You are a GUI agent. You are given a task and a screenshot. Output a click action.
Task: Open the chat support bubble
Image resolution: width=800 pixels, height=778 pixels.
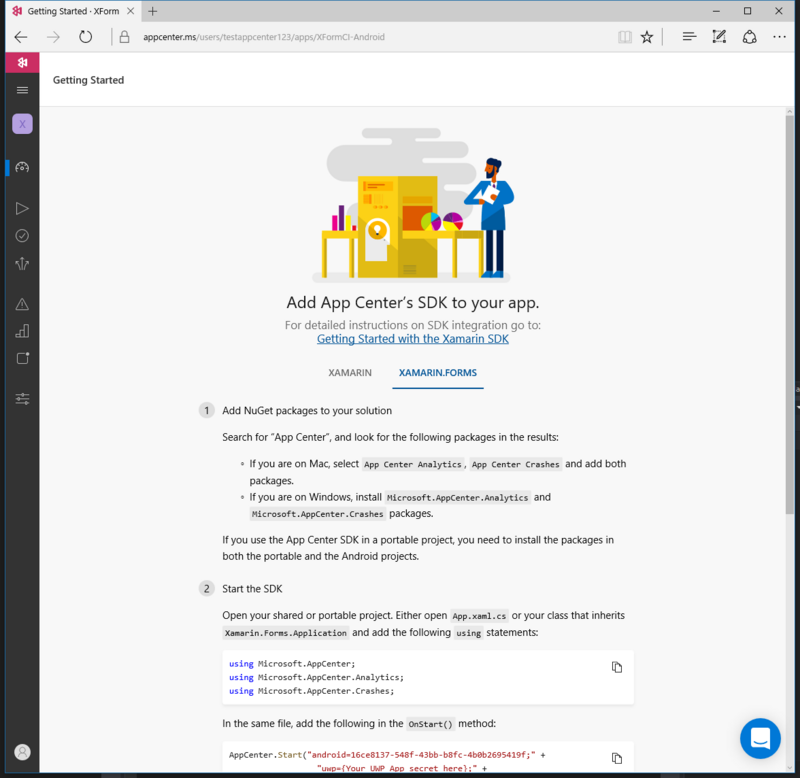760,738
